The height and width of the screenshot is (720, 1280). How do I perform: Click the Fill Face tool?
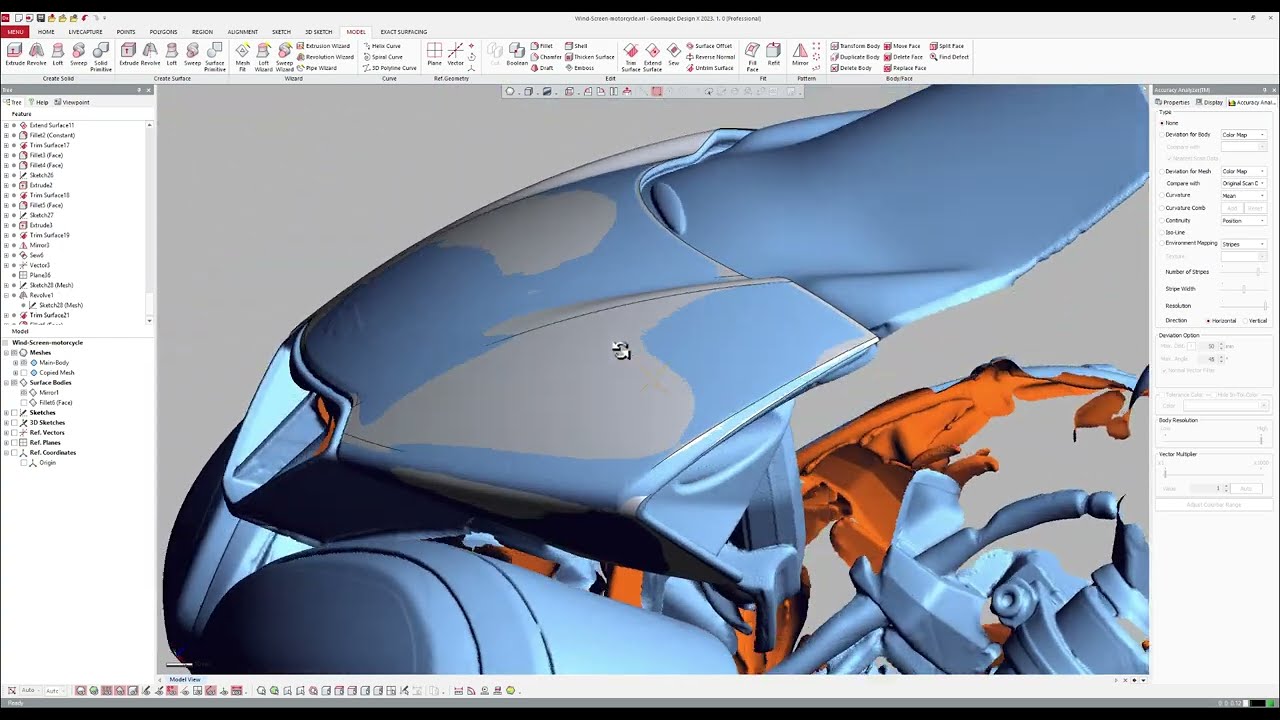[752, 57]
